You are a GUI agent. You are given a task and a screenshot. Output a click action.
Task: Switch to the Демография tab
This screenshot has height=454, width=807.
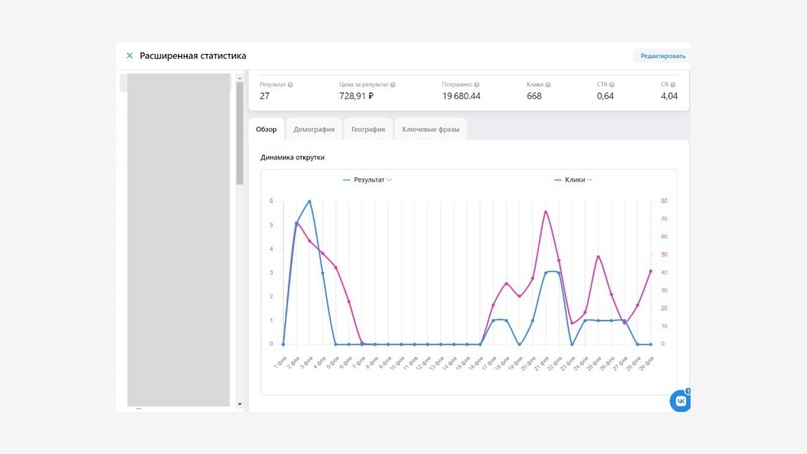pyautogui.click(x=314, y=129)
